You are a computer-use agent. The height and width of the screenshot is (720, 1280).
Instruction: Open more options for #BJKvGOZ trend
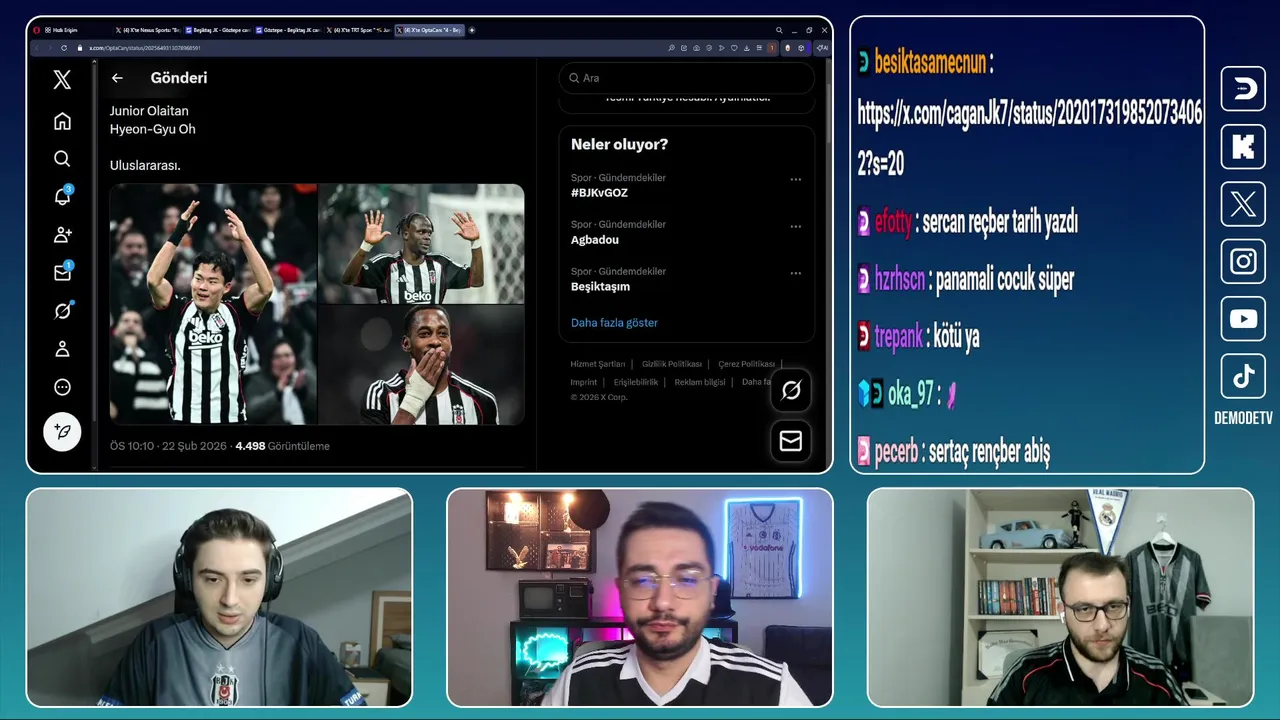[796, 180]
